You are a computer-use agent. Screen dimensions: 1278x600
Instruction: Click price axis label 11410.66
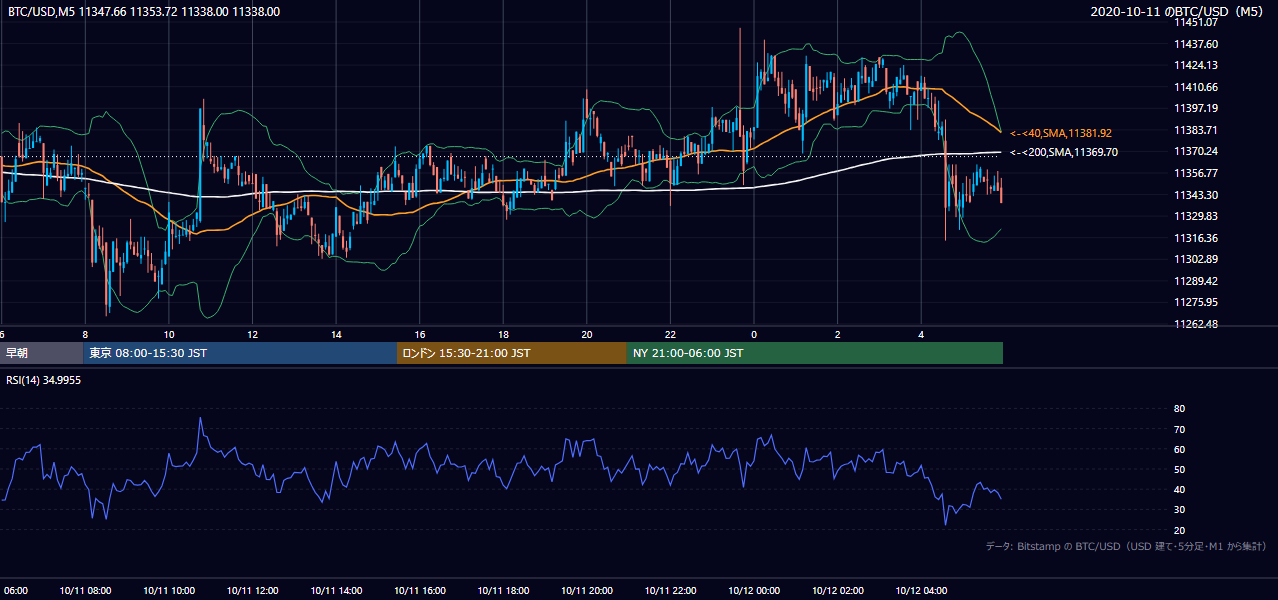coord(1195,87)
